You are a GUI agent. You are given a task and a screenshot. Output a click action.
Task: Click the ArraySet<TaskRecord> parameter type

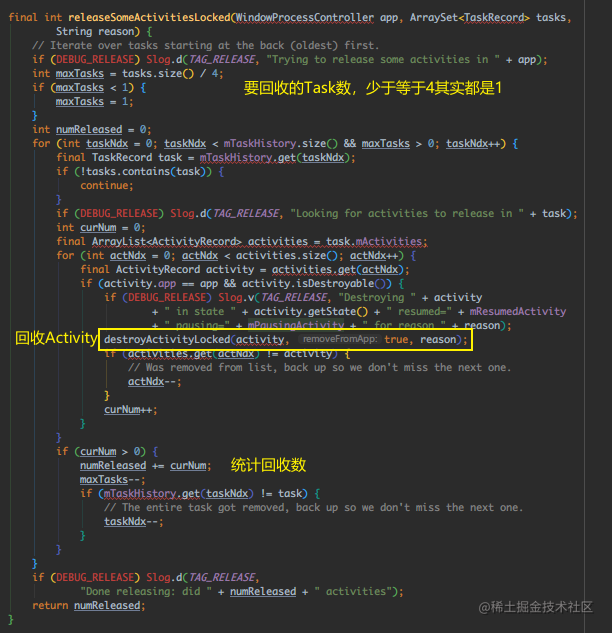tap(469, 17)
